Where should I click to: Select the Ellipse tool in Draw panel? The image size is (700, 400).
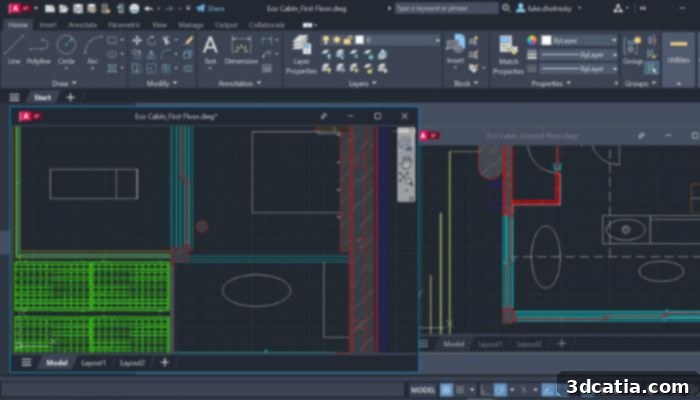[112, 54]
